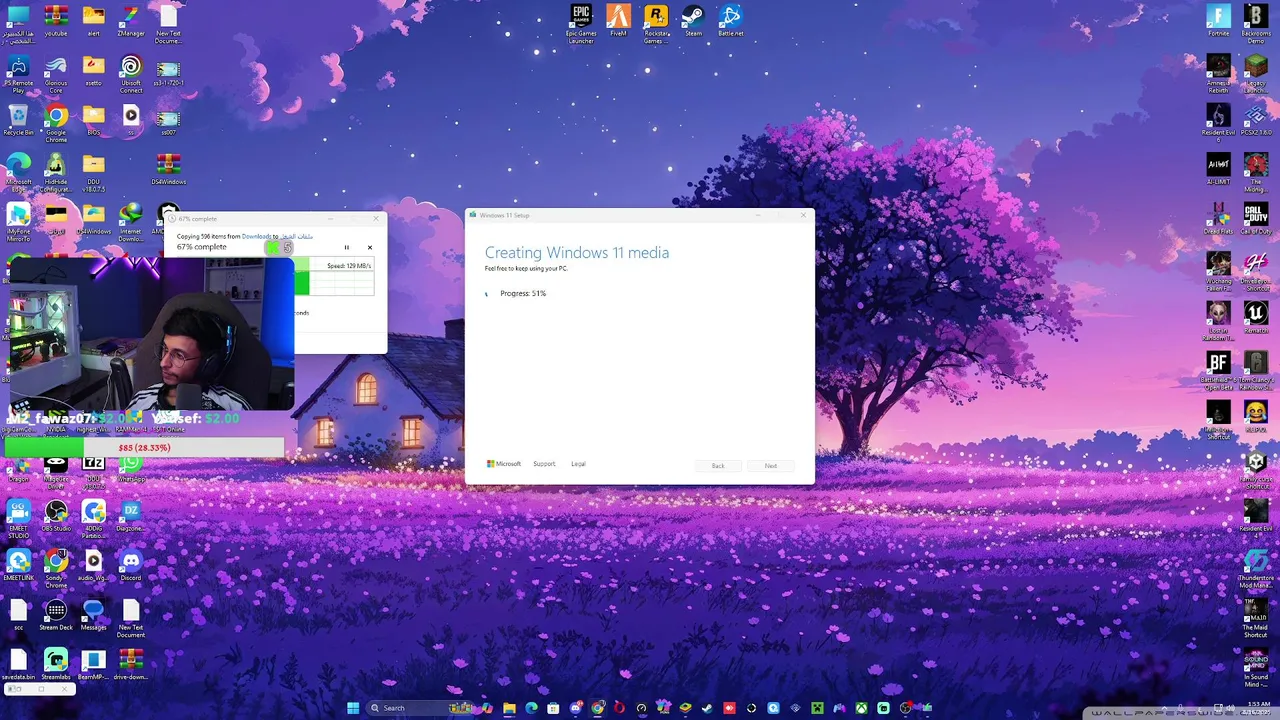Open Battle.net desktop icon
The image size is (1280, 720).
coord(730,21)
